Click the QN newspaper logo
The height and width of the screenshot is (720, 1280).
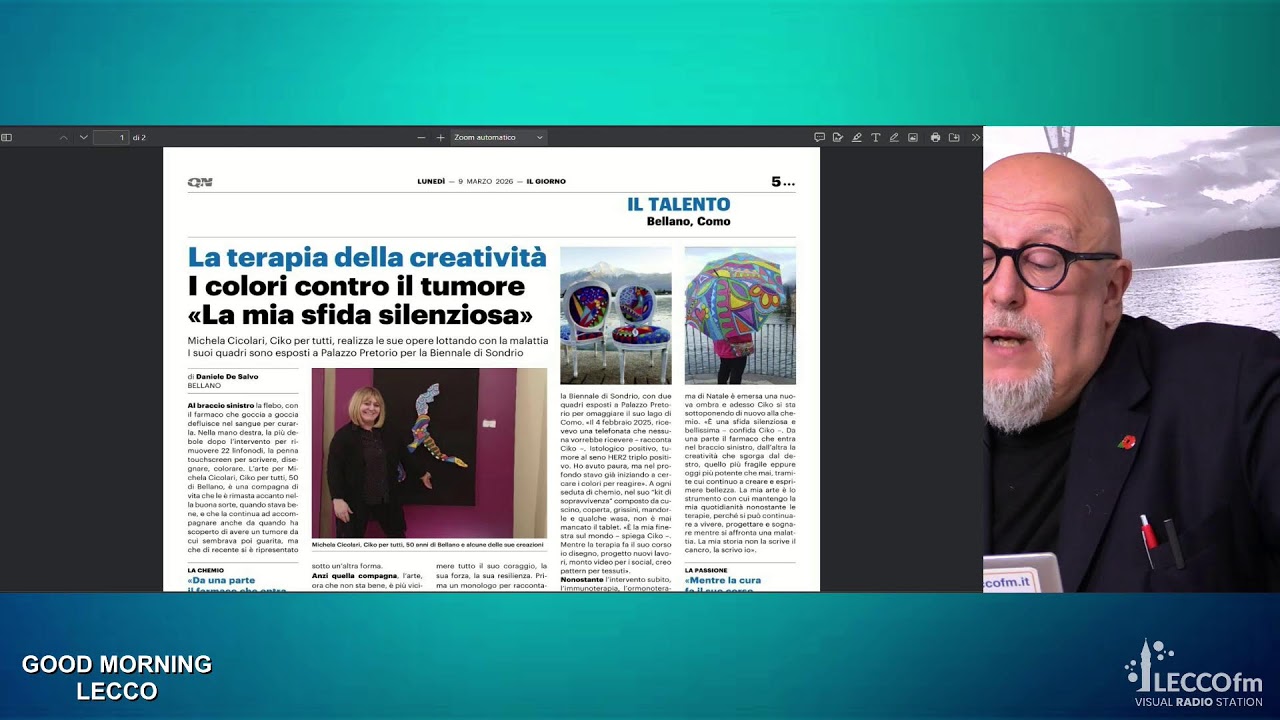point(200,182)
